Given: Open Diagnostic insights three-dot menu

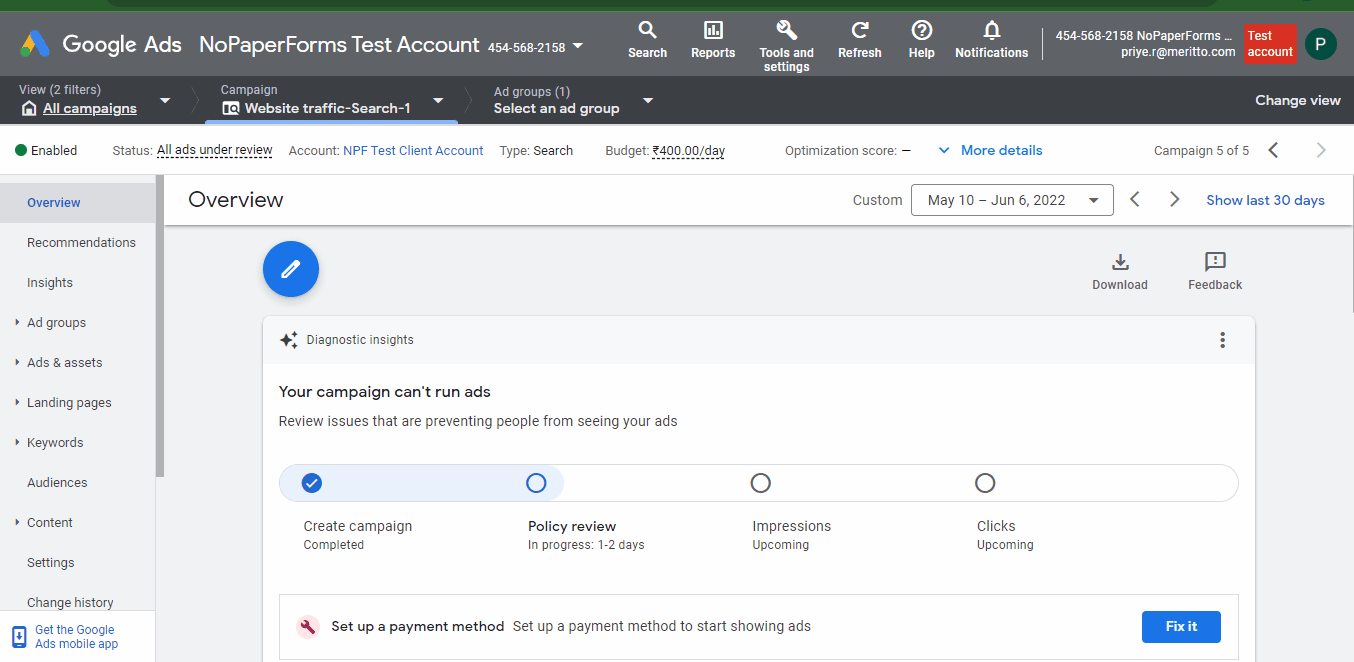Looking at the screenshot, I should click(1222, 340).
